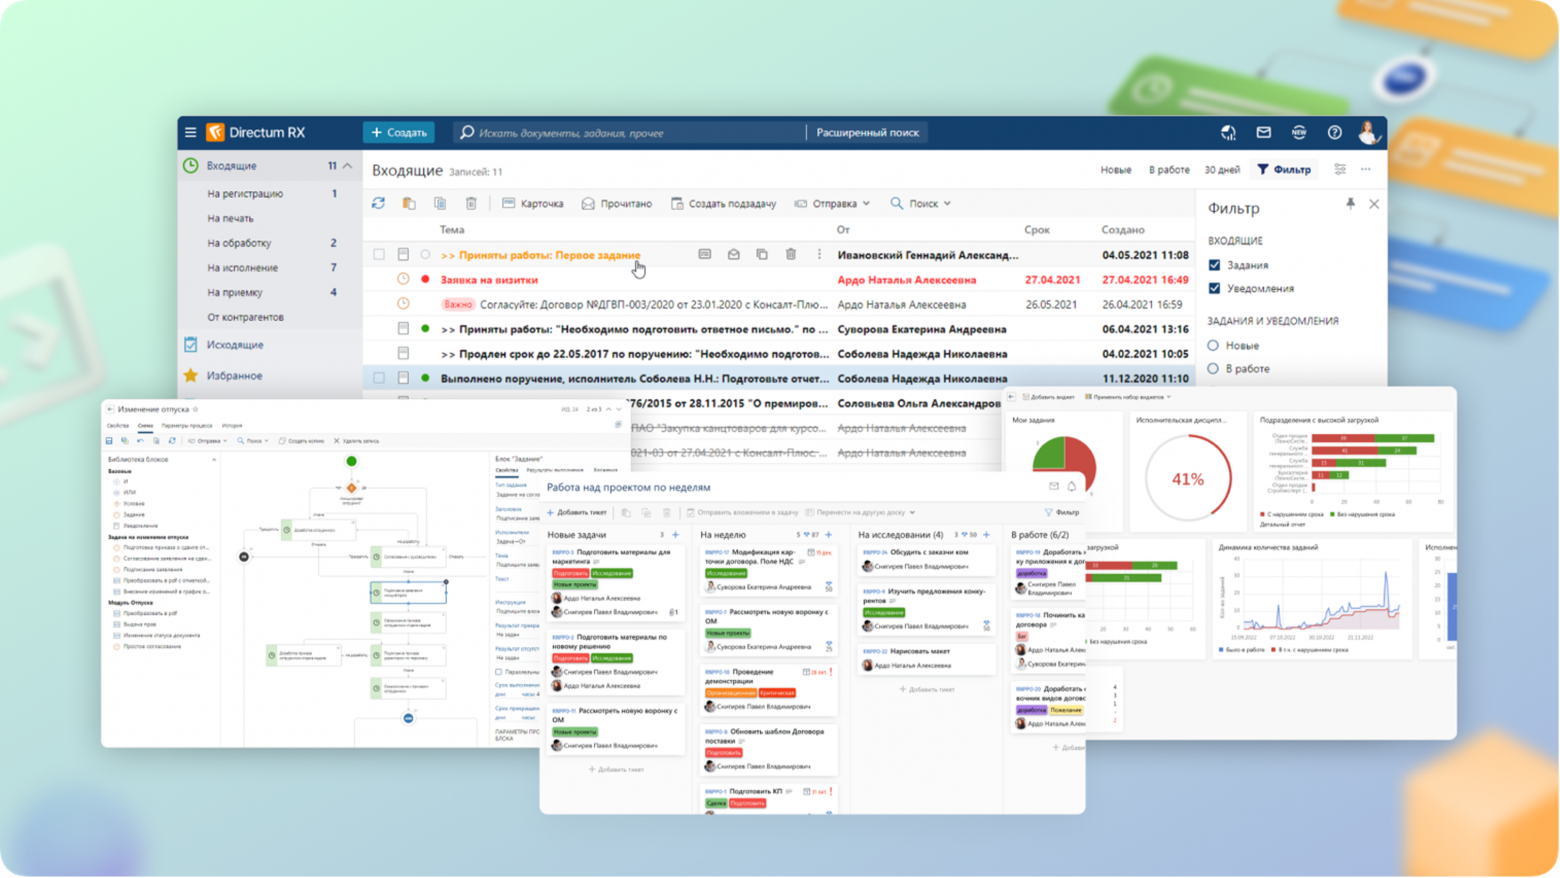Click row action trash icon for Первое задание
Viewport: 1560px width, 878px height.
(790, 255)
